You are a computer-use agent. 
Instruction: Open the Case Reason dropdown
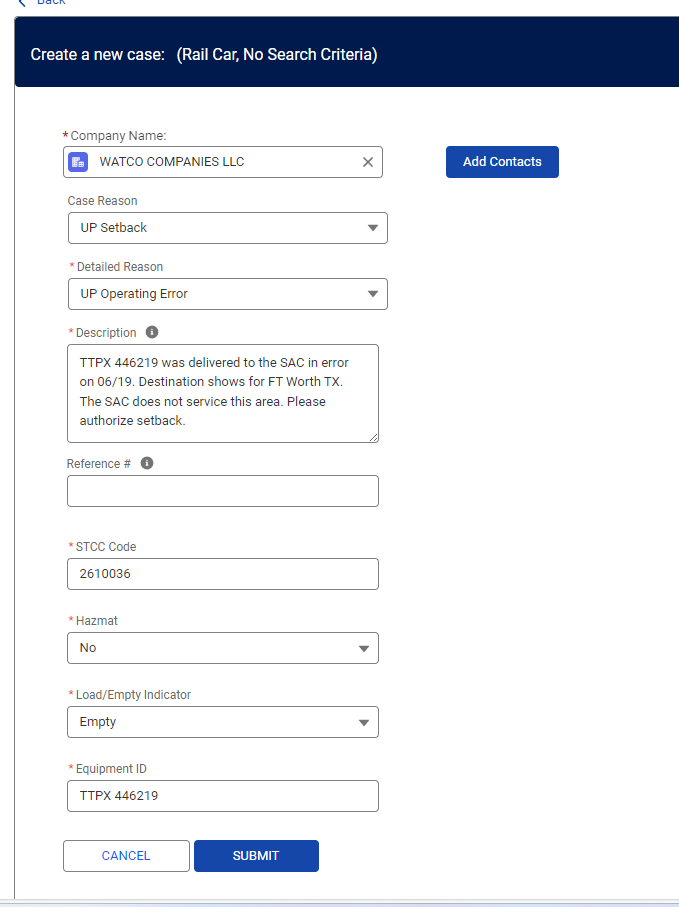pyautogui.click(x=228, y=228)
